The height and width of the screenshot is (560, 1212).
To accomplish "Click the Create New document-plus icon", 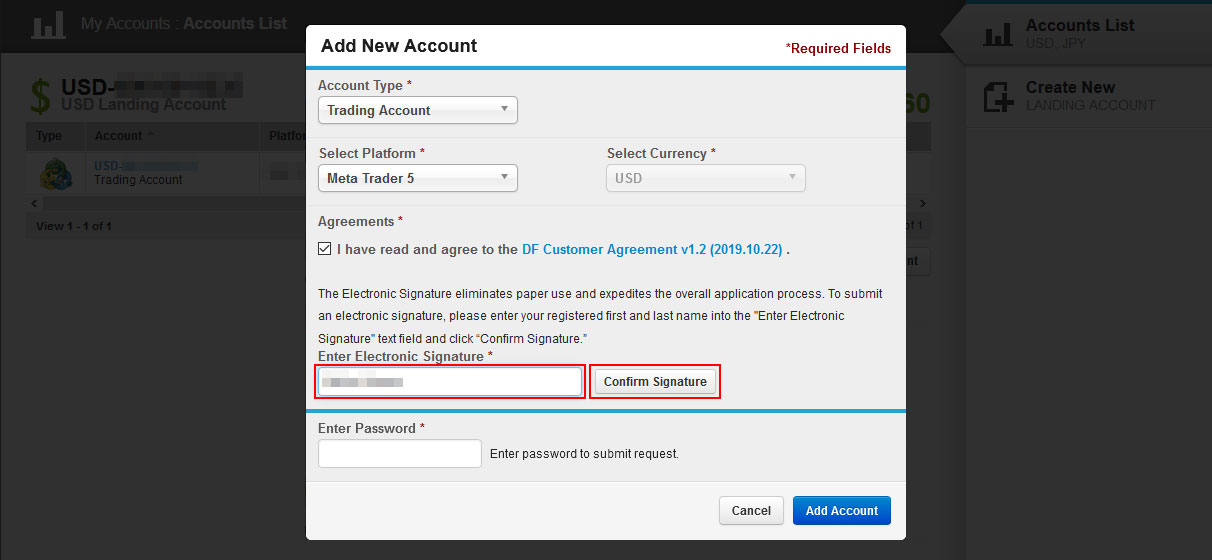I will [998, 96].
